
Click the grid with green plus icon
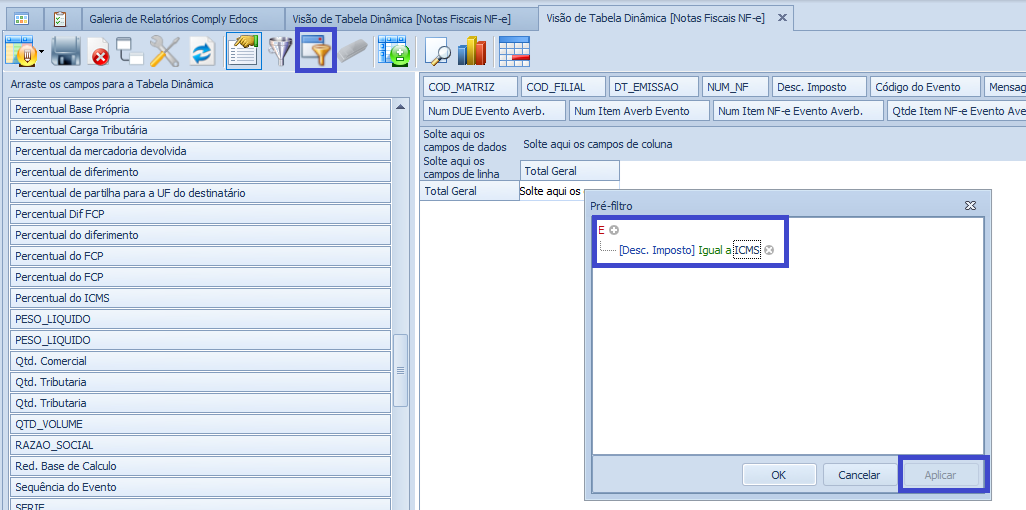click(x=395, y=51)
